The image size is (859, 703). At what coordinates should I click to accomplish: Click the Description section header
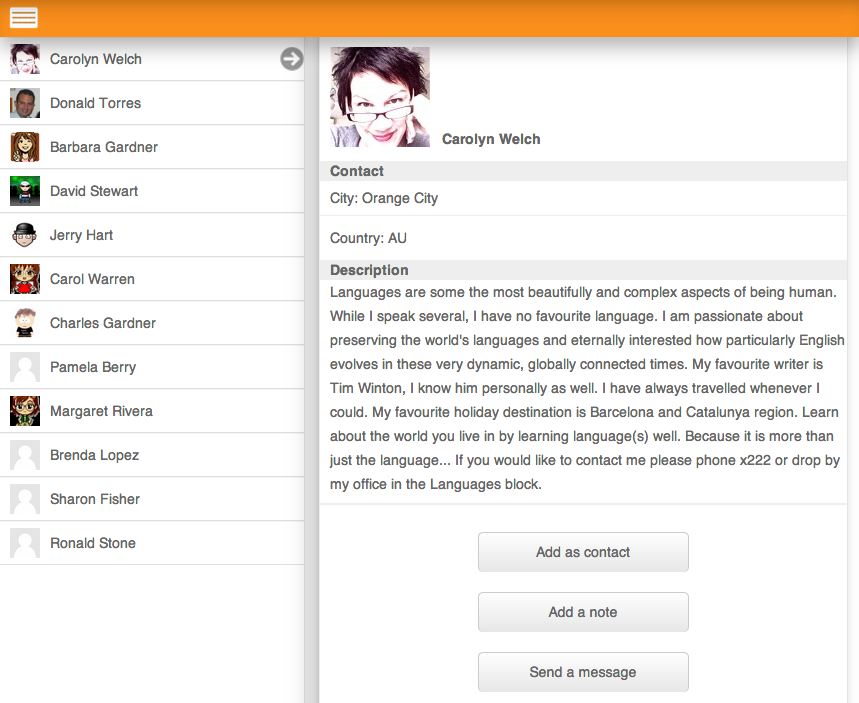pos(583,270)
